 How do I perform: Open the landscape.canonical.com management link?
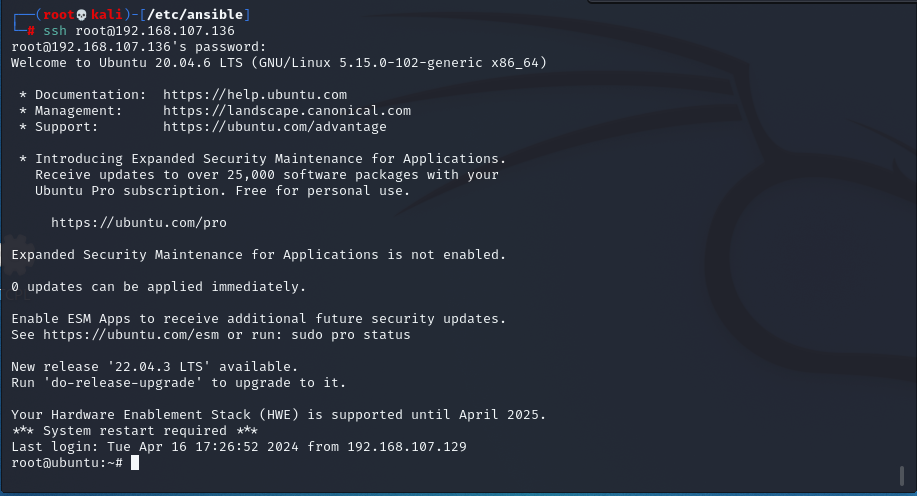click(x=287, y=111)
